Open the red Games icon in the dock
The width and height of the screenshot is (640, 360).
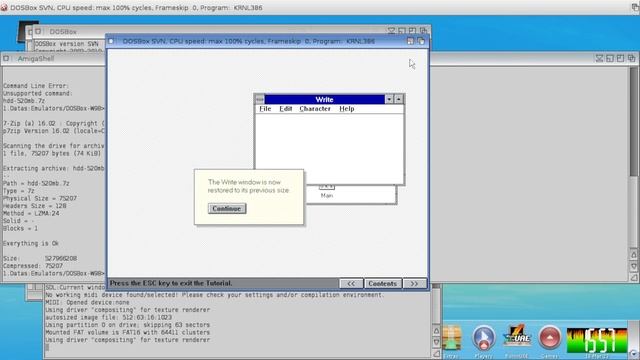click(x=550, y=338)
